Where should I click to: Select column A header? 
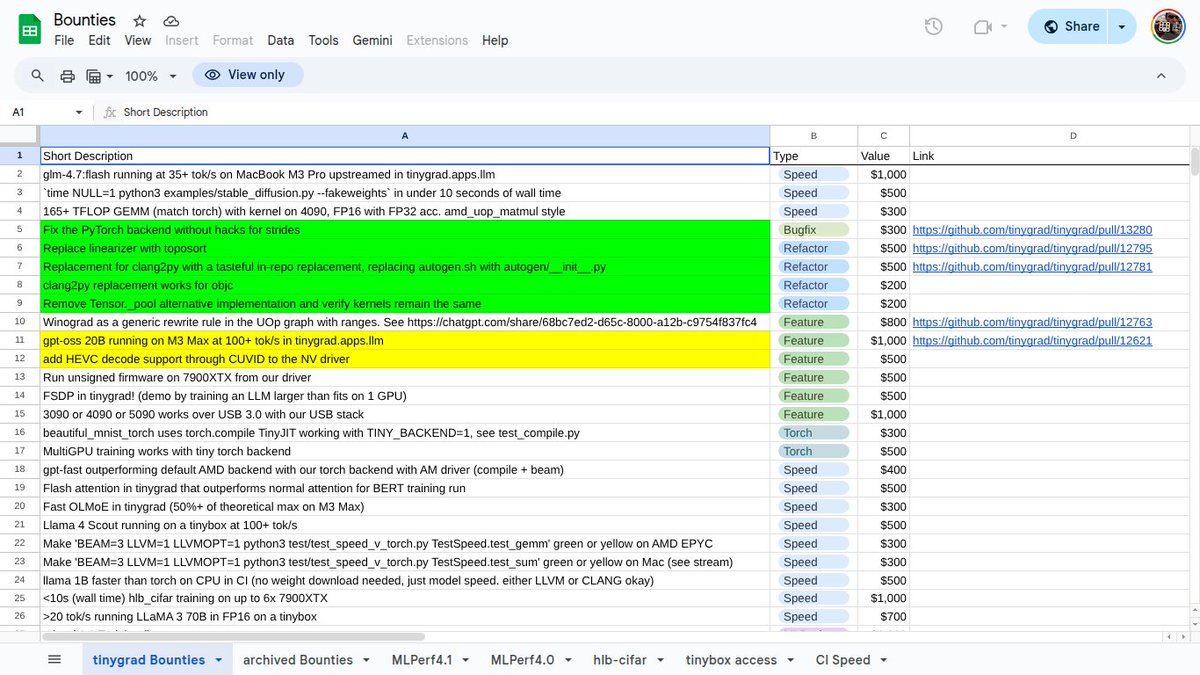click(404, 136)
